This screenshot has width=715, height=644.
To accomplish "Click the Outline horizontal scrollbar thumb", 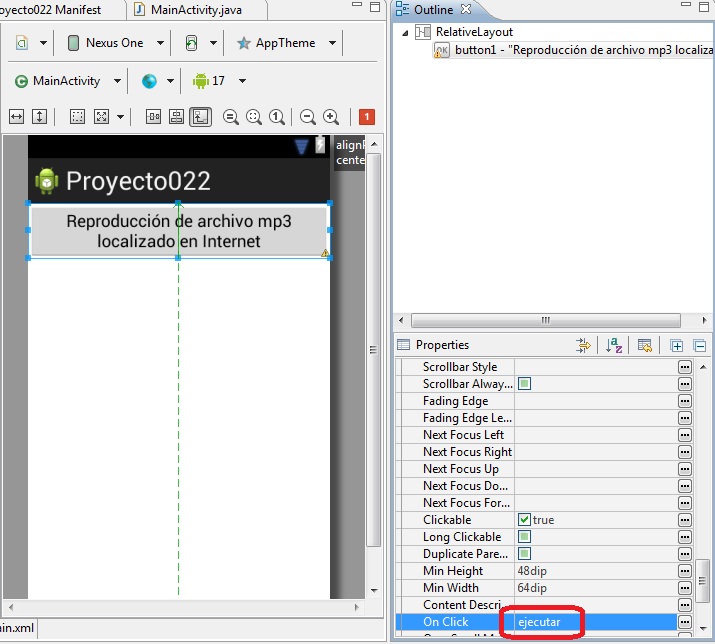I will click(545, 320).
